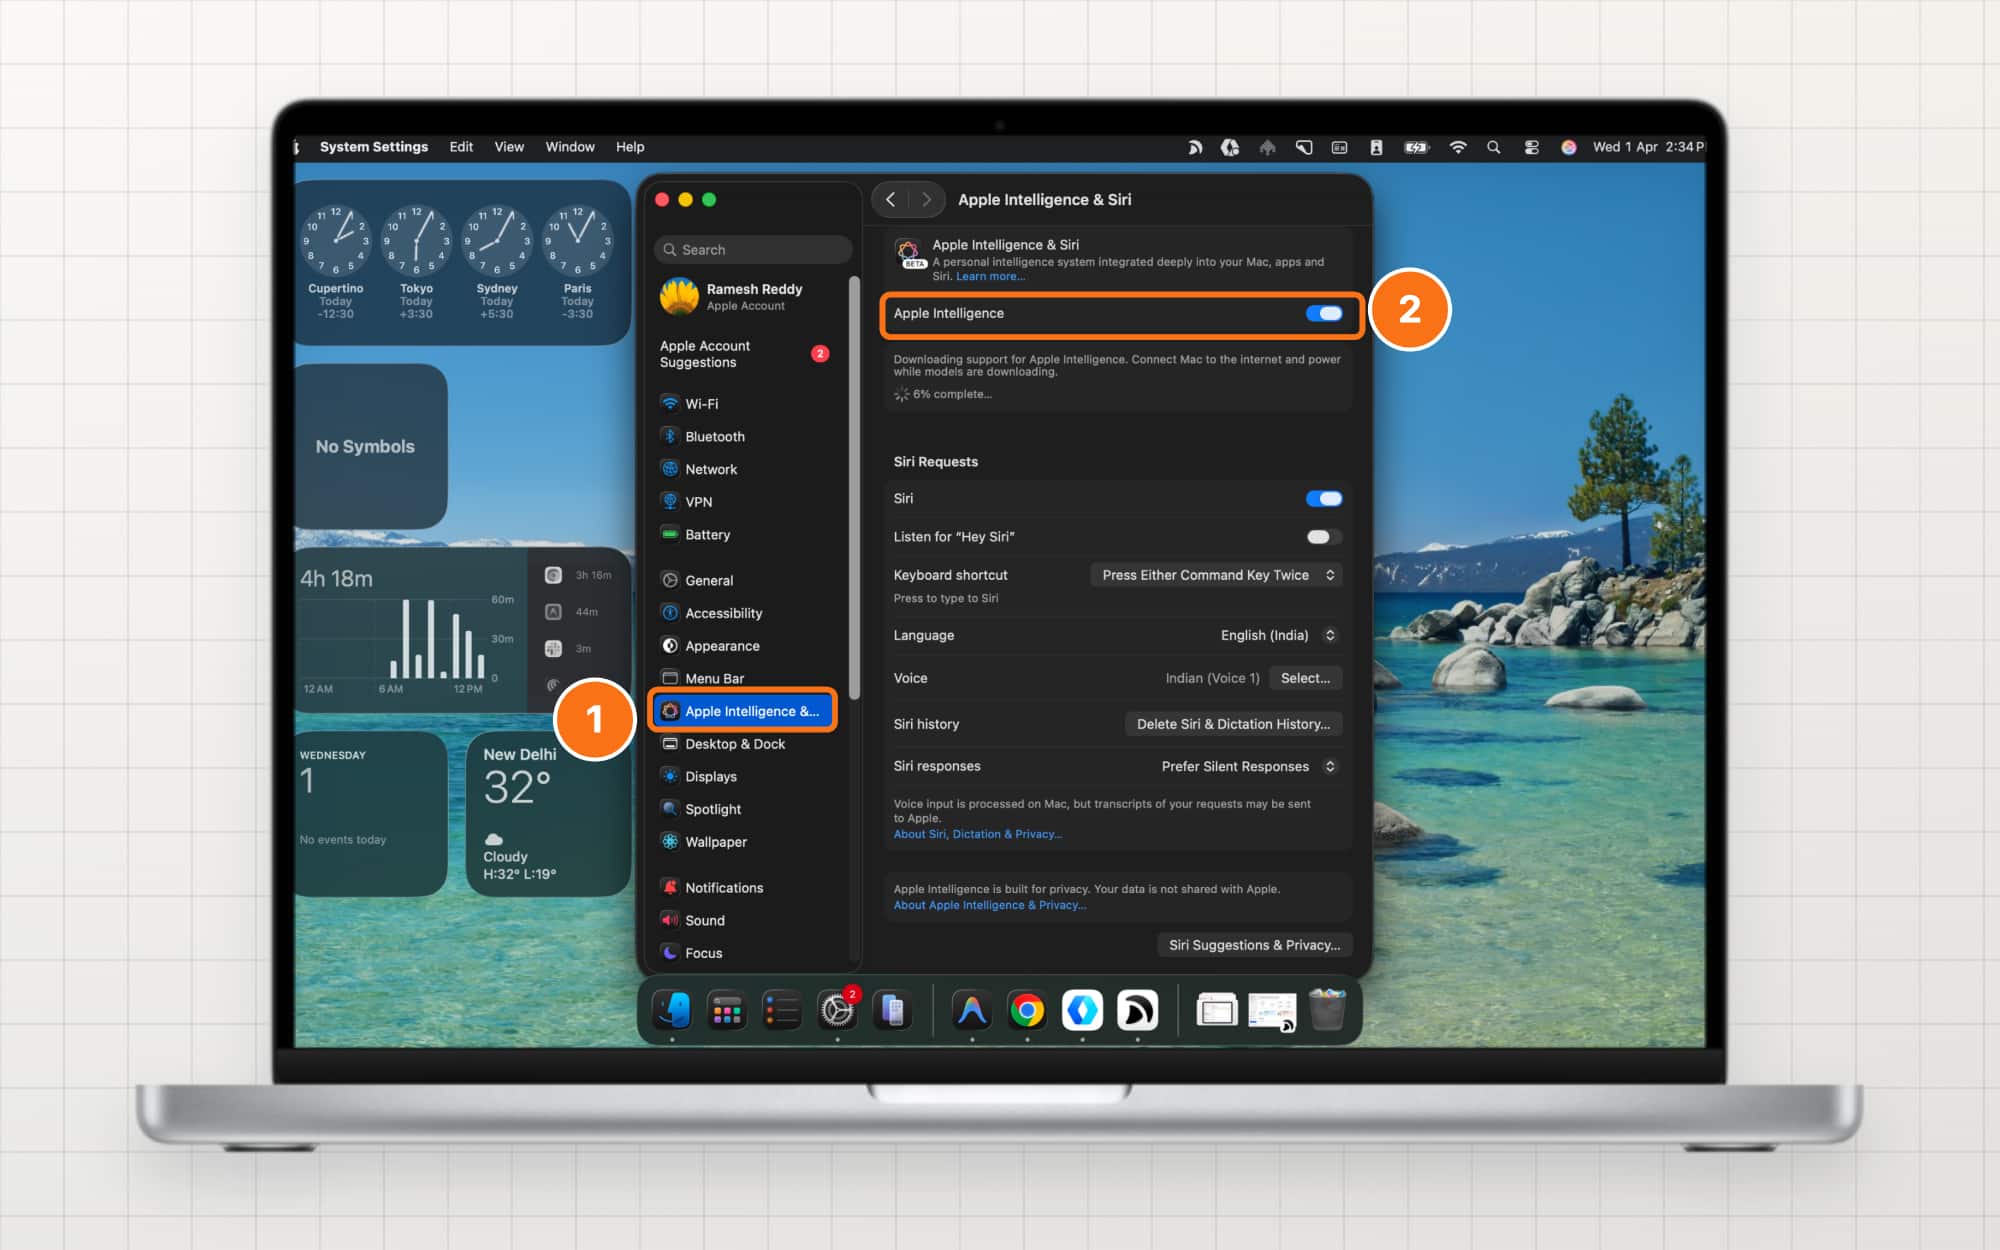Click the Wednesday calendar widget
The width and height of the screenshot is (2000, 1250).
[x=370, y=813]
